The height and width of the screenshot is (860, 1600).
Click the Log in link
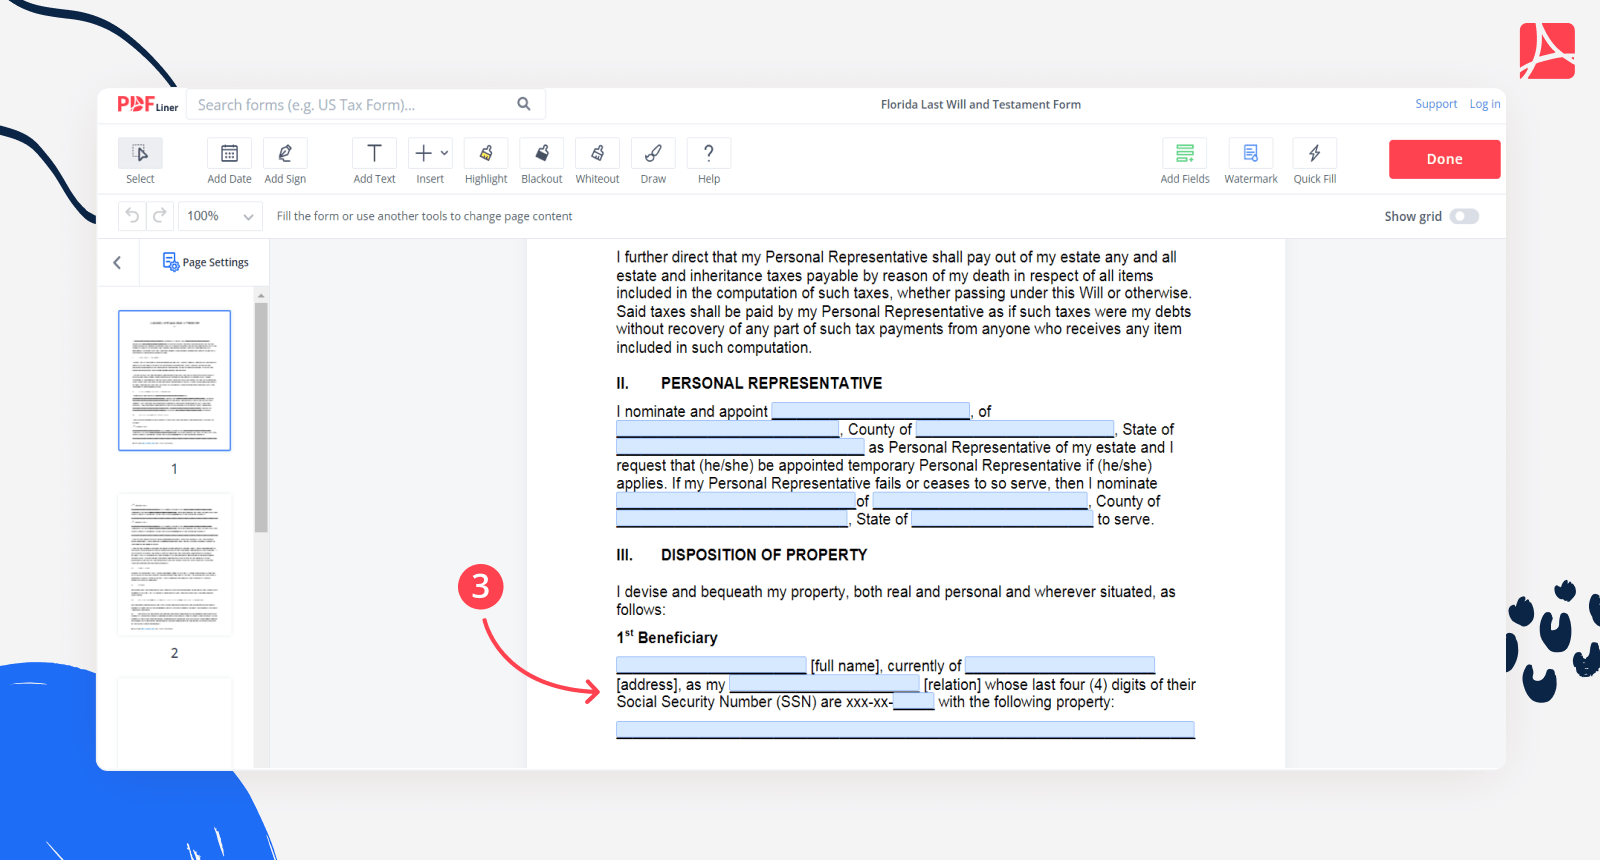pos(1485,104)
